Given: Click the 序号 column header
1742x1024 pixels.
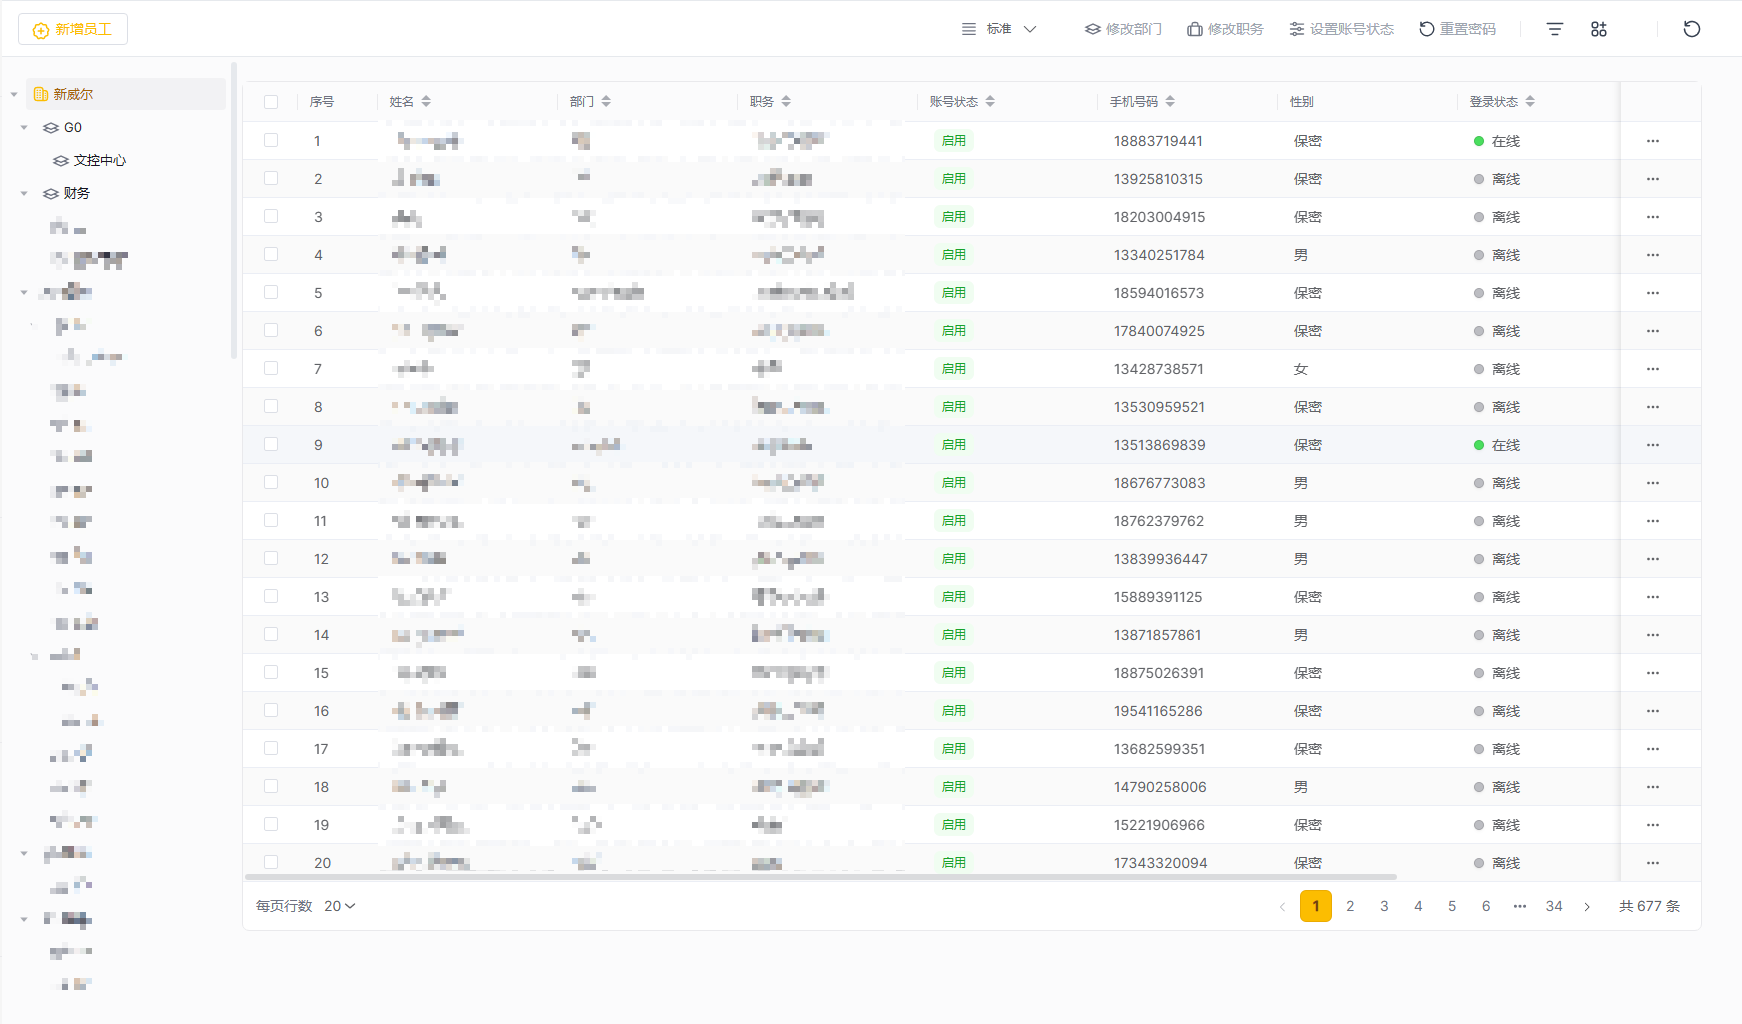Looking at the screenshot, I should pos(322,102).
